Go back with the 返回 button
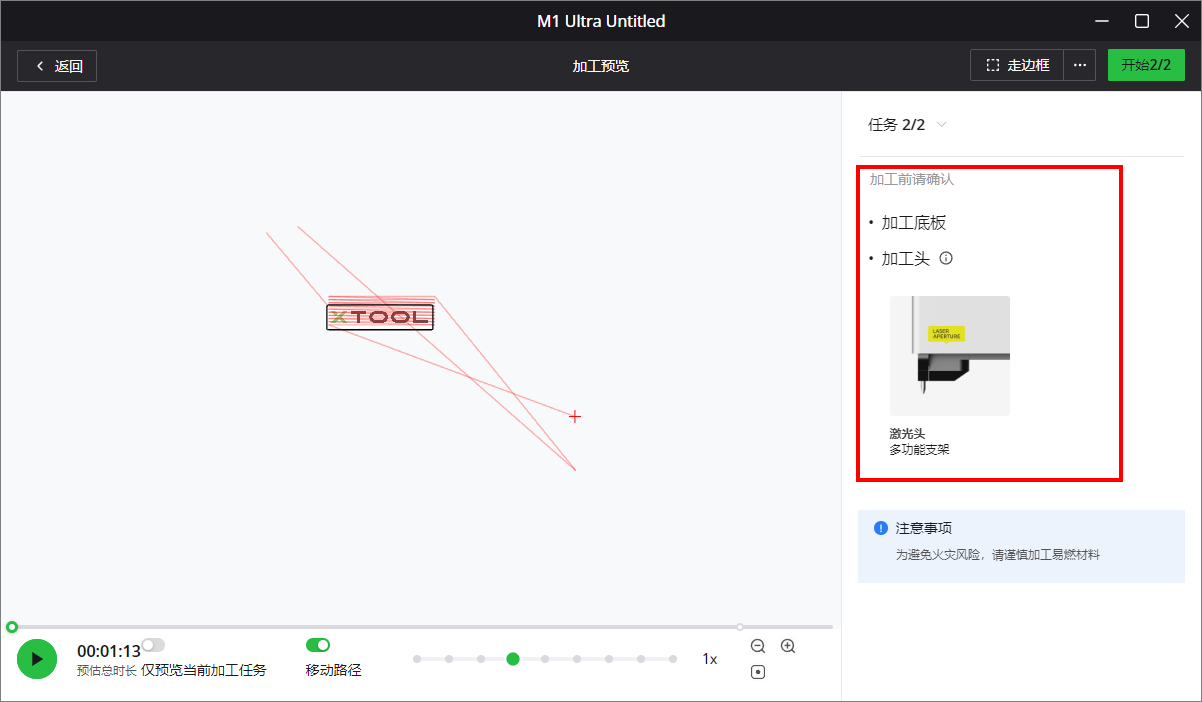Viewport: 1202px width, 702px height. (57, 66)
